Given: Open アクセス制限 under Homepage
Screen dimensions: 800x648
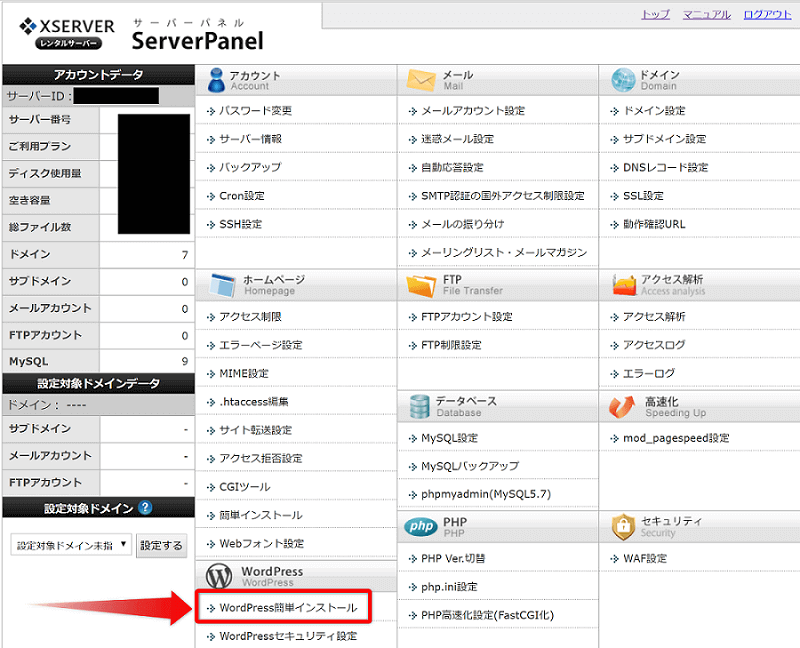Looking at the screenshot, I should pos(250,317).
